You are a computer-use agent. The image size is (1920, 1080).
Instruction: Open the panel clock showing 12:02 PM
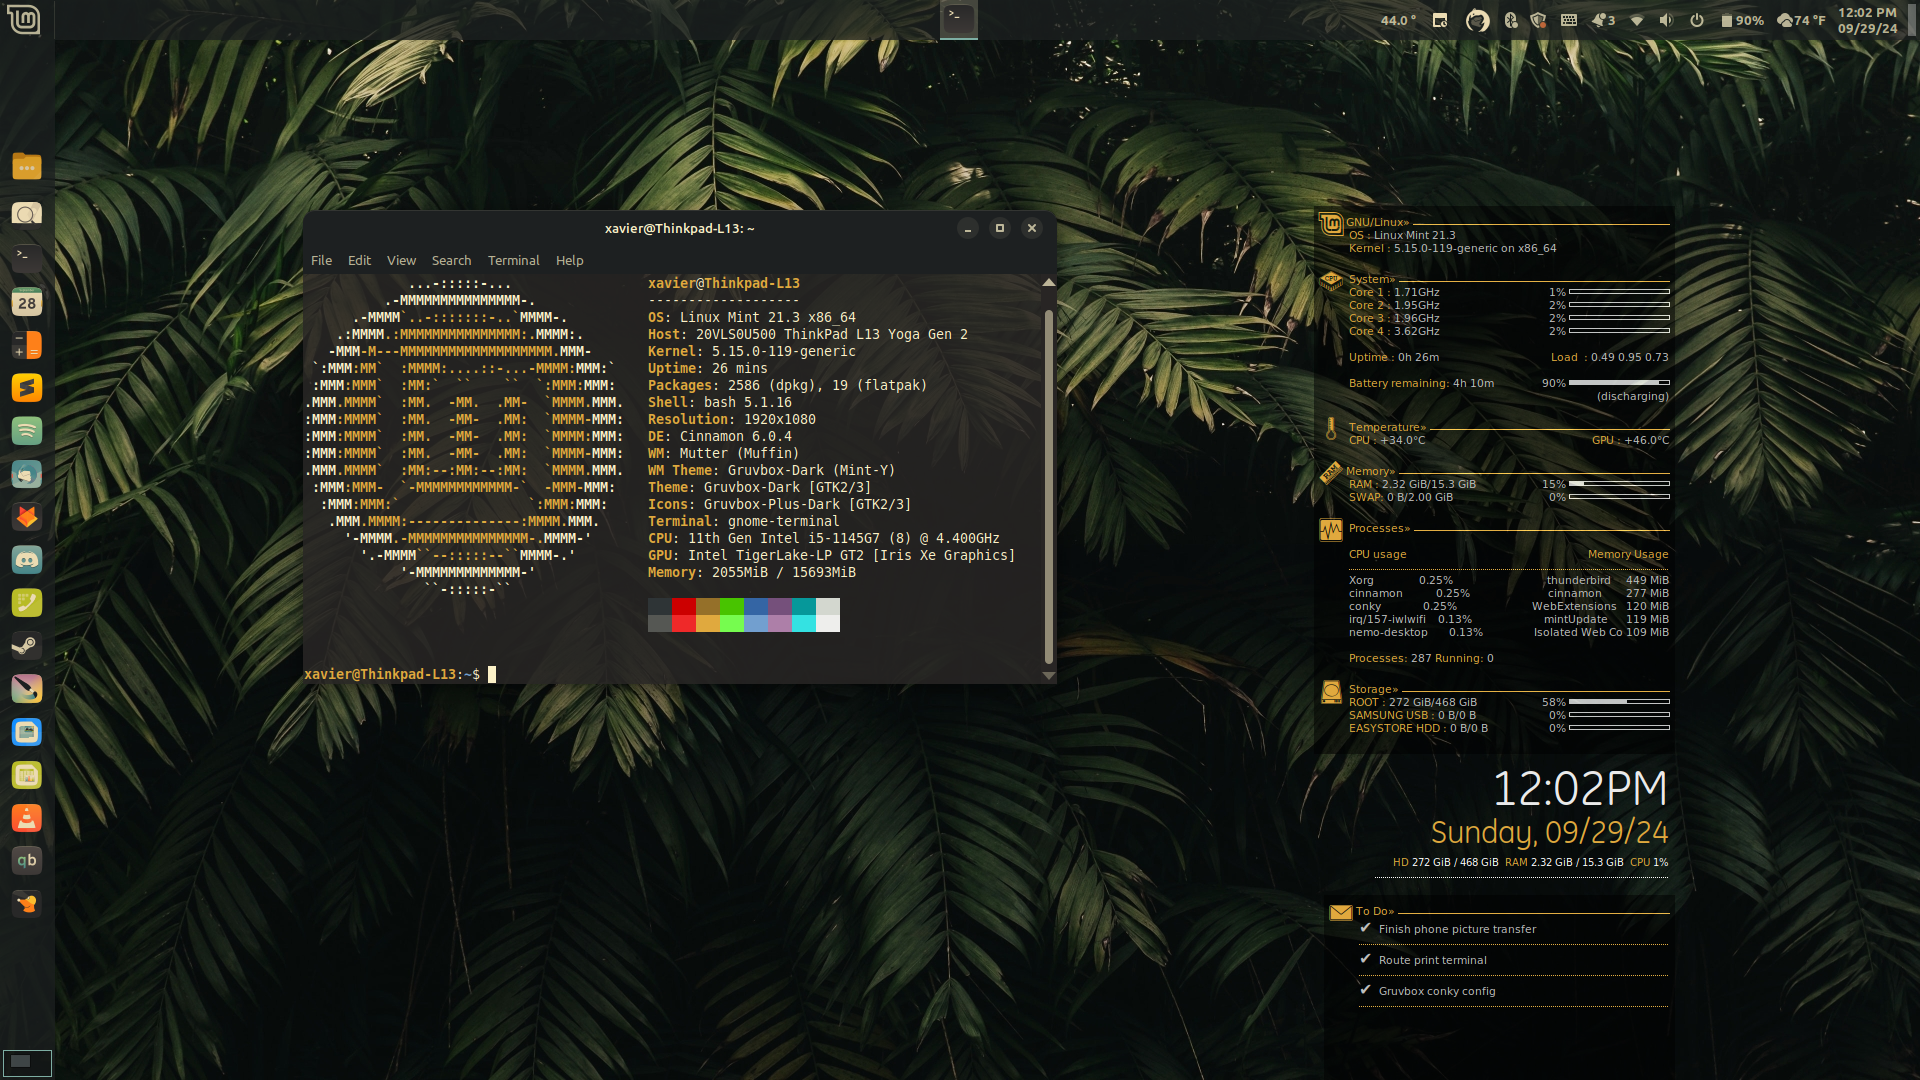pyautogui.click(x=1867, y=20)
